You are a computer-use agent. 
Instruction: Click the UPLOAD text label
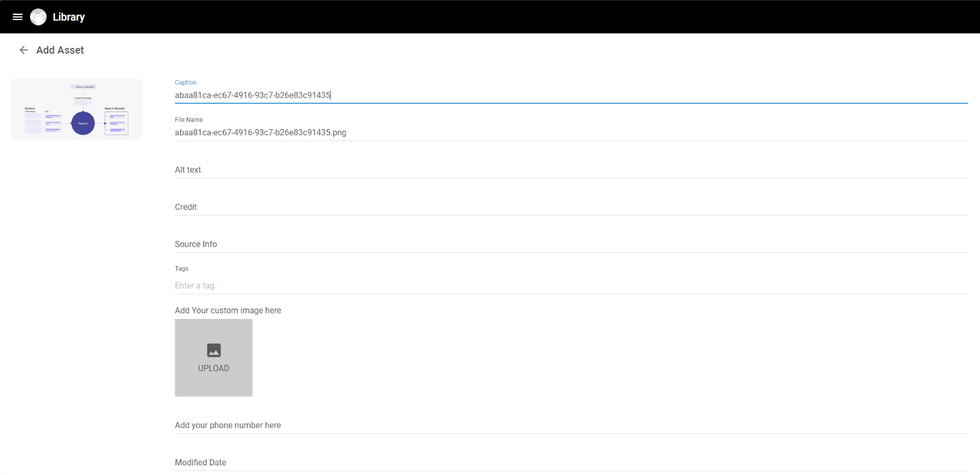213,368
